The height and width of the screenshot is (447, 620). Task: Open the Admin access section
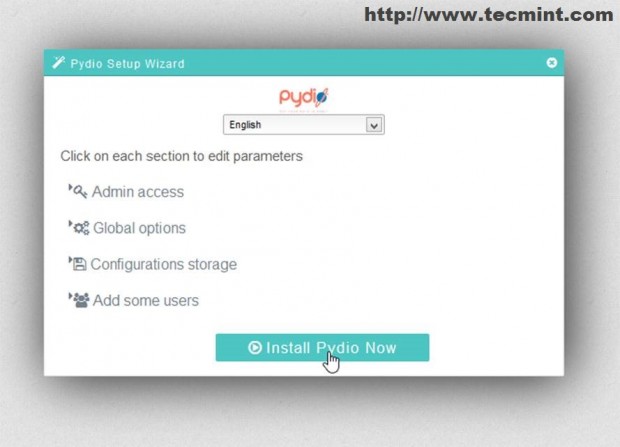pos(138,192)
